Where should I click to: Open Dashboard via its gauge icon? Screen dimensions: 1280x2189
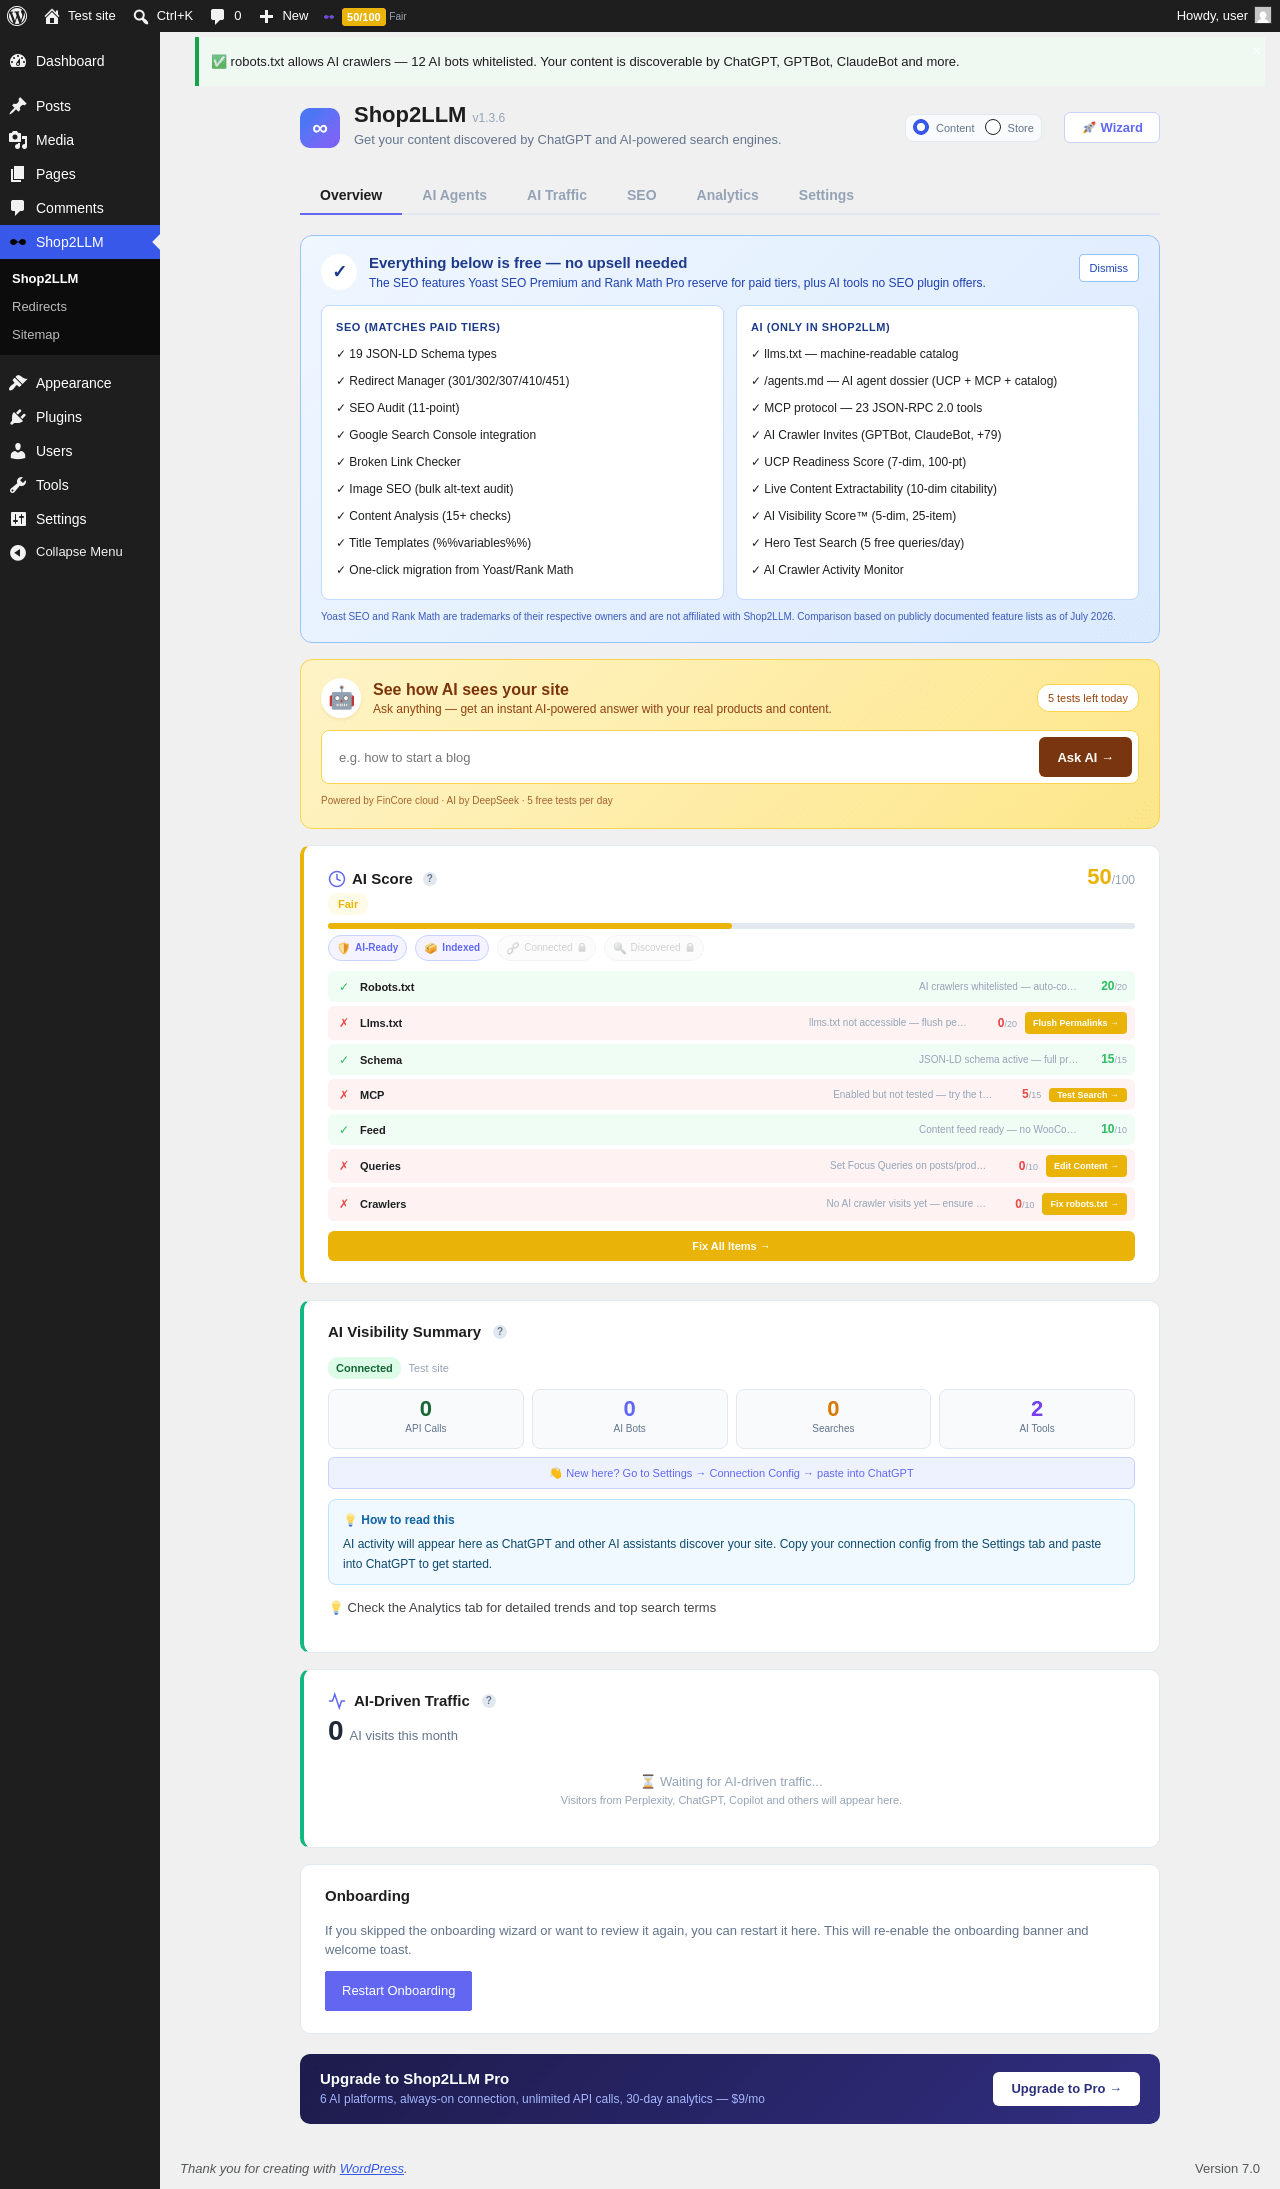(18, 61)
